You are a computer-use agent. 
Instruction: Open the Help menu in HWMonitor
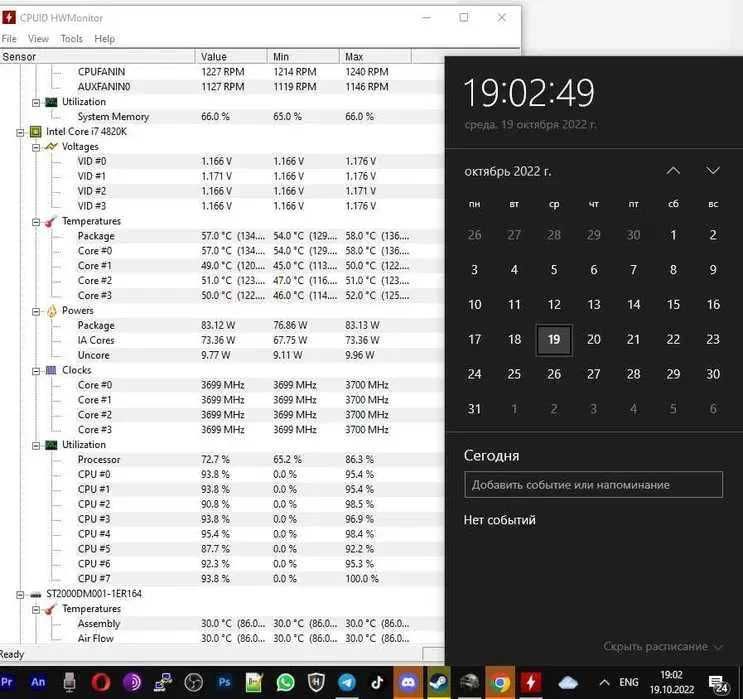[104, 39]
